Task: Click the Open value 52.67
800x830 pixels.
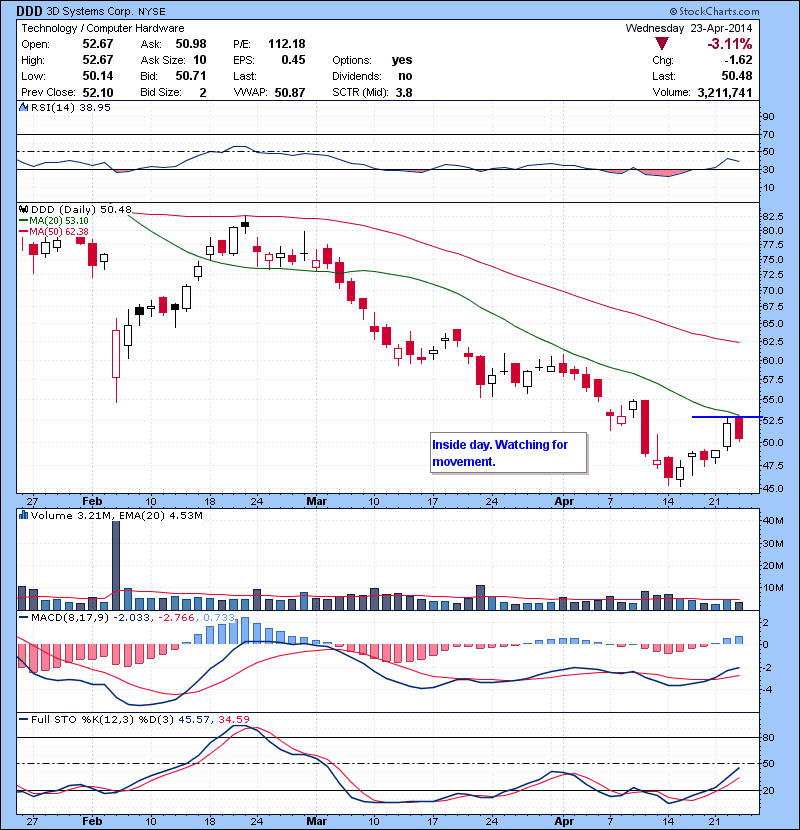Action: 97,44
